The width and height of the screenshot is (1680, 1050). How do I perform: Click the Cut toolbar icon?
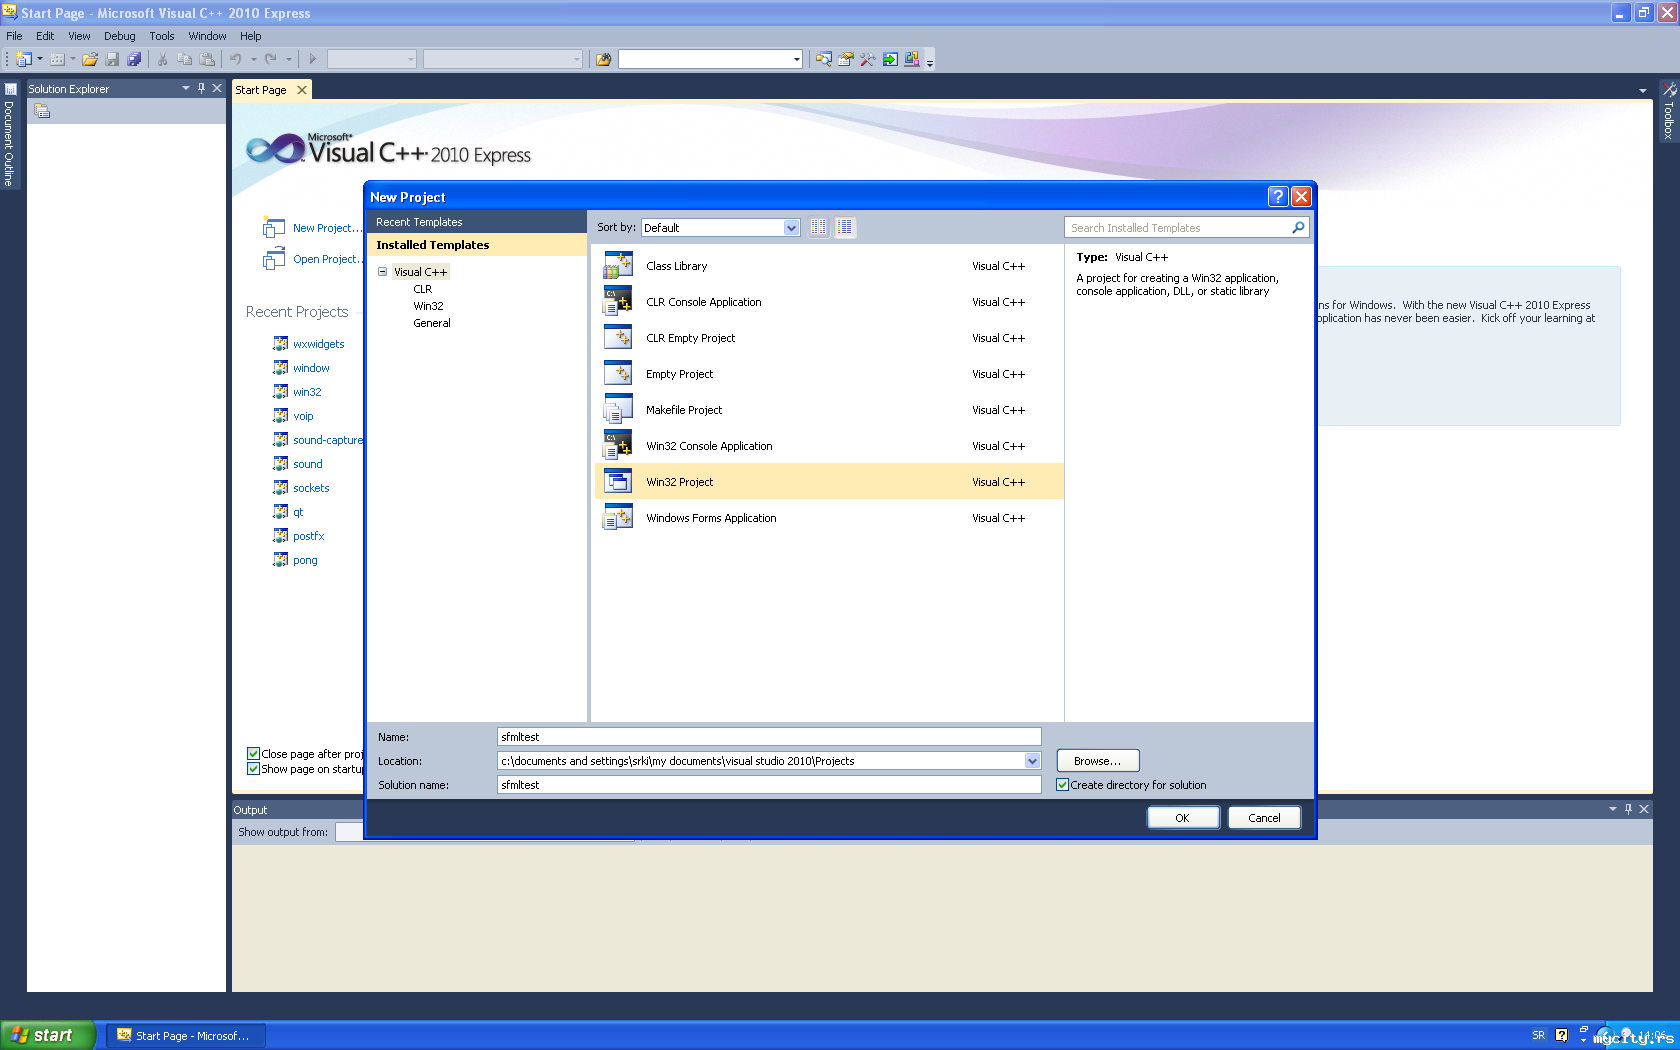tap(162, 59)
